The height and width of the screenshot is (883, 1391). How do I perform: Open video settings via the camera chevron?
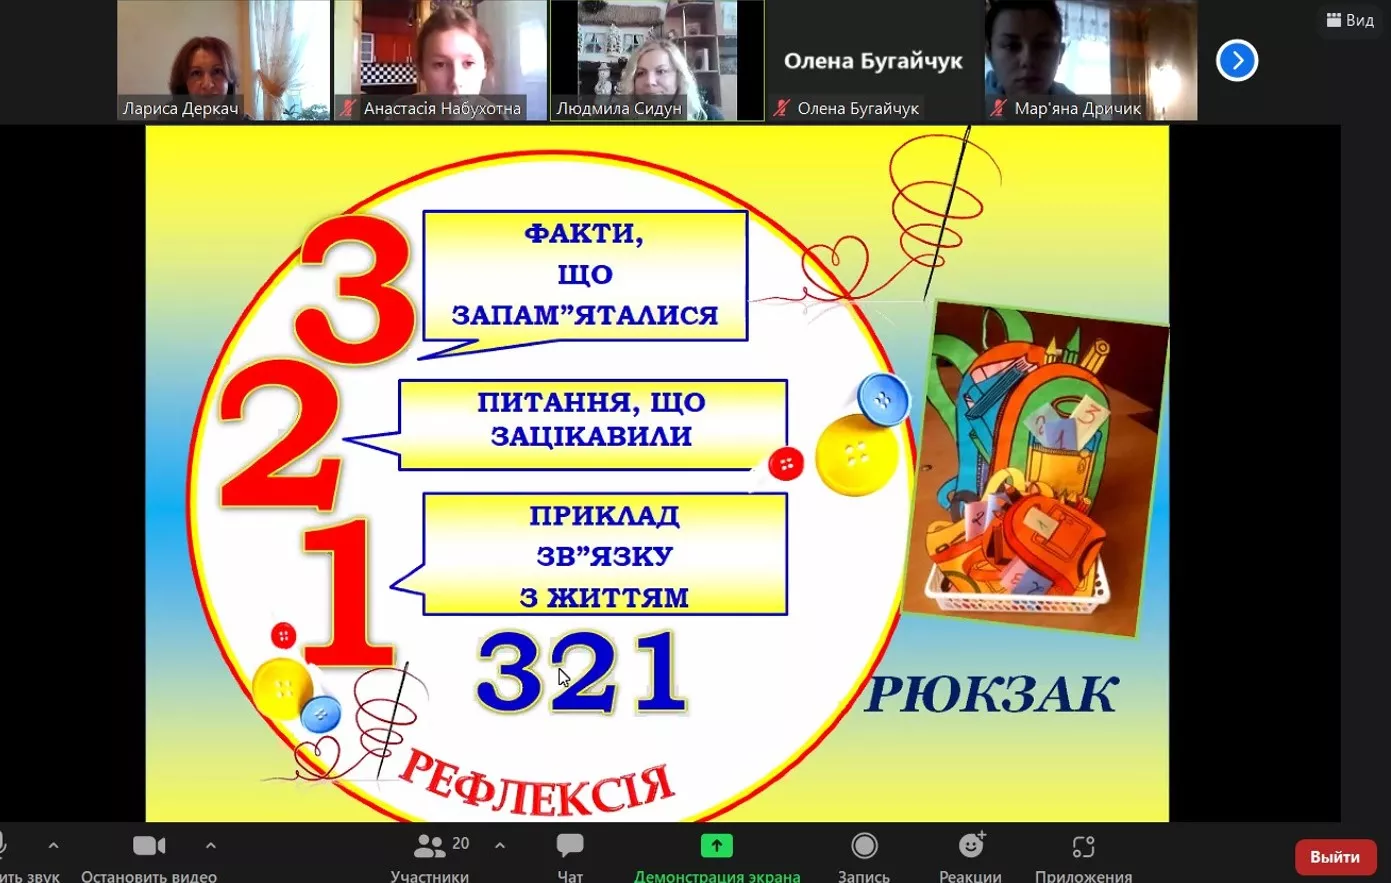click(x=211, y=845)
